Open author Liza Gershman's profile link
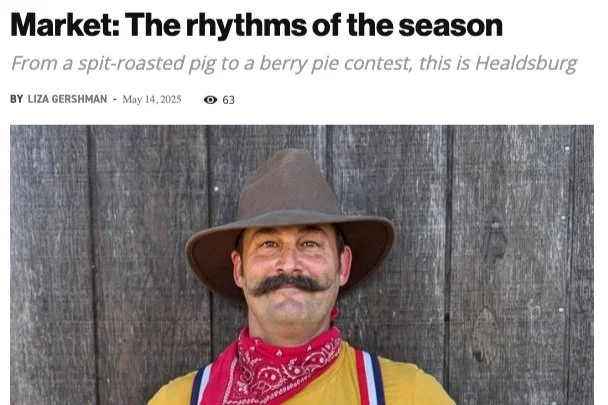The height and width of the screenshot is (405, 608). coord(67,99)
